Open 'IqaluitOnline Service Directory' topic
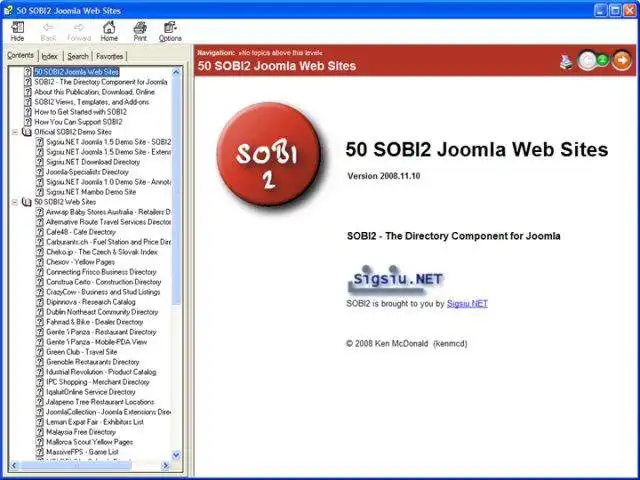 (91, 392)
